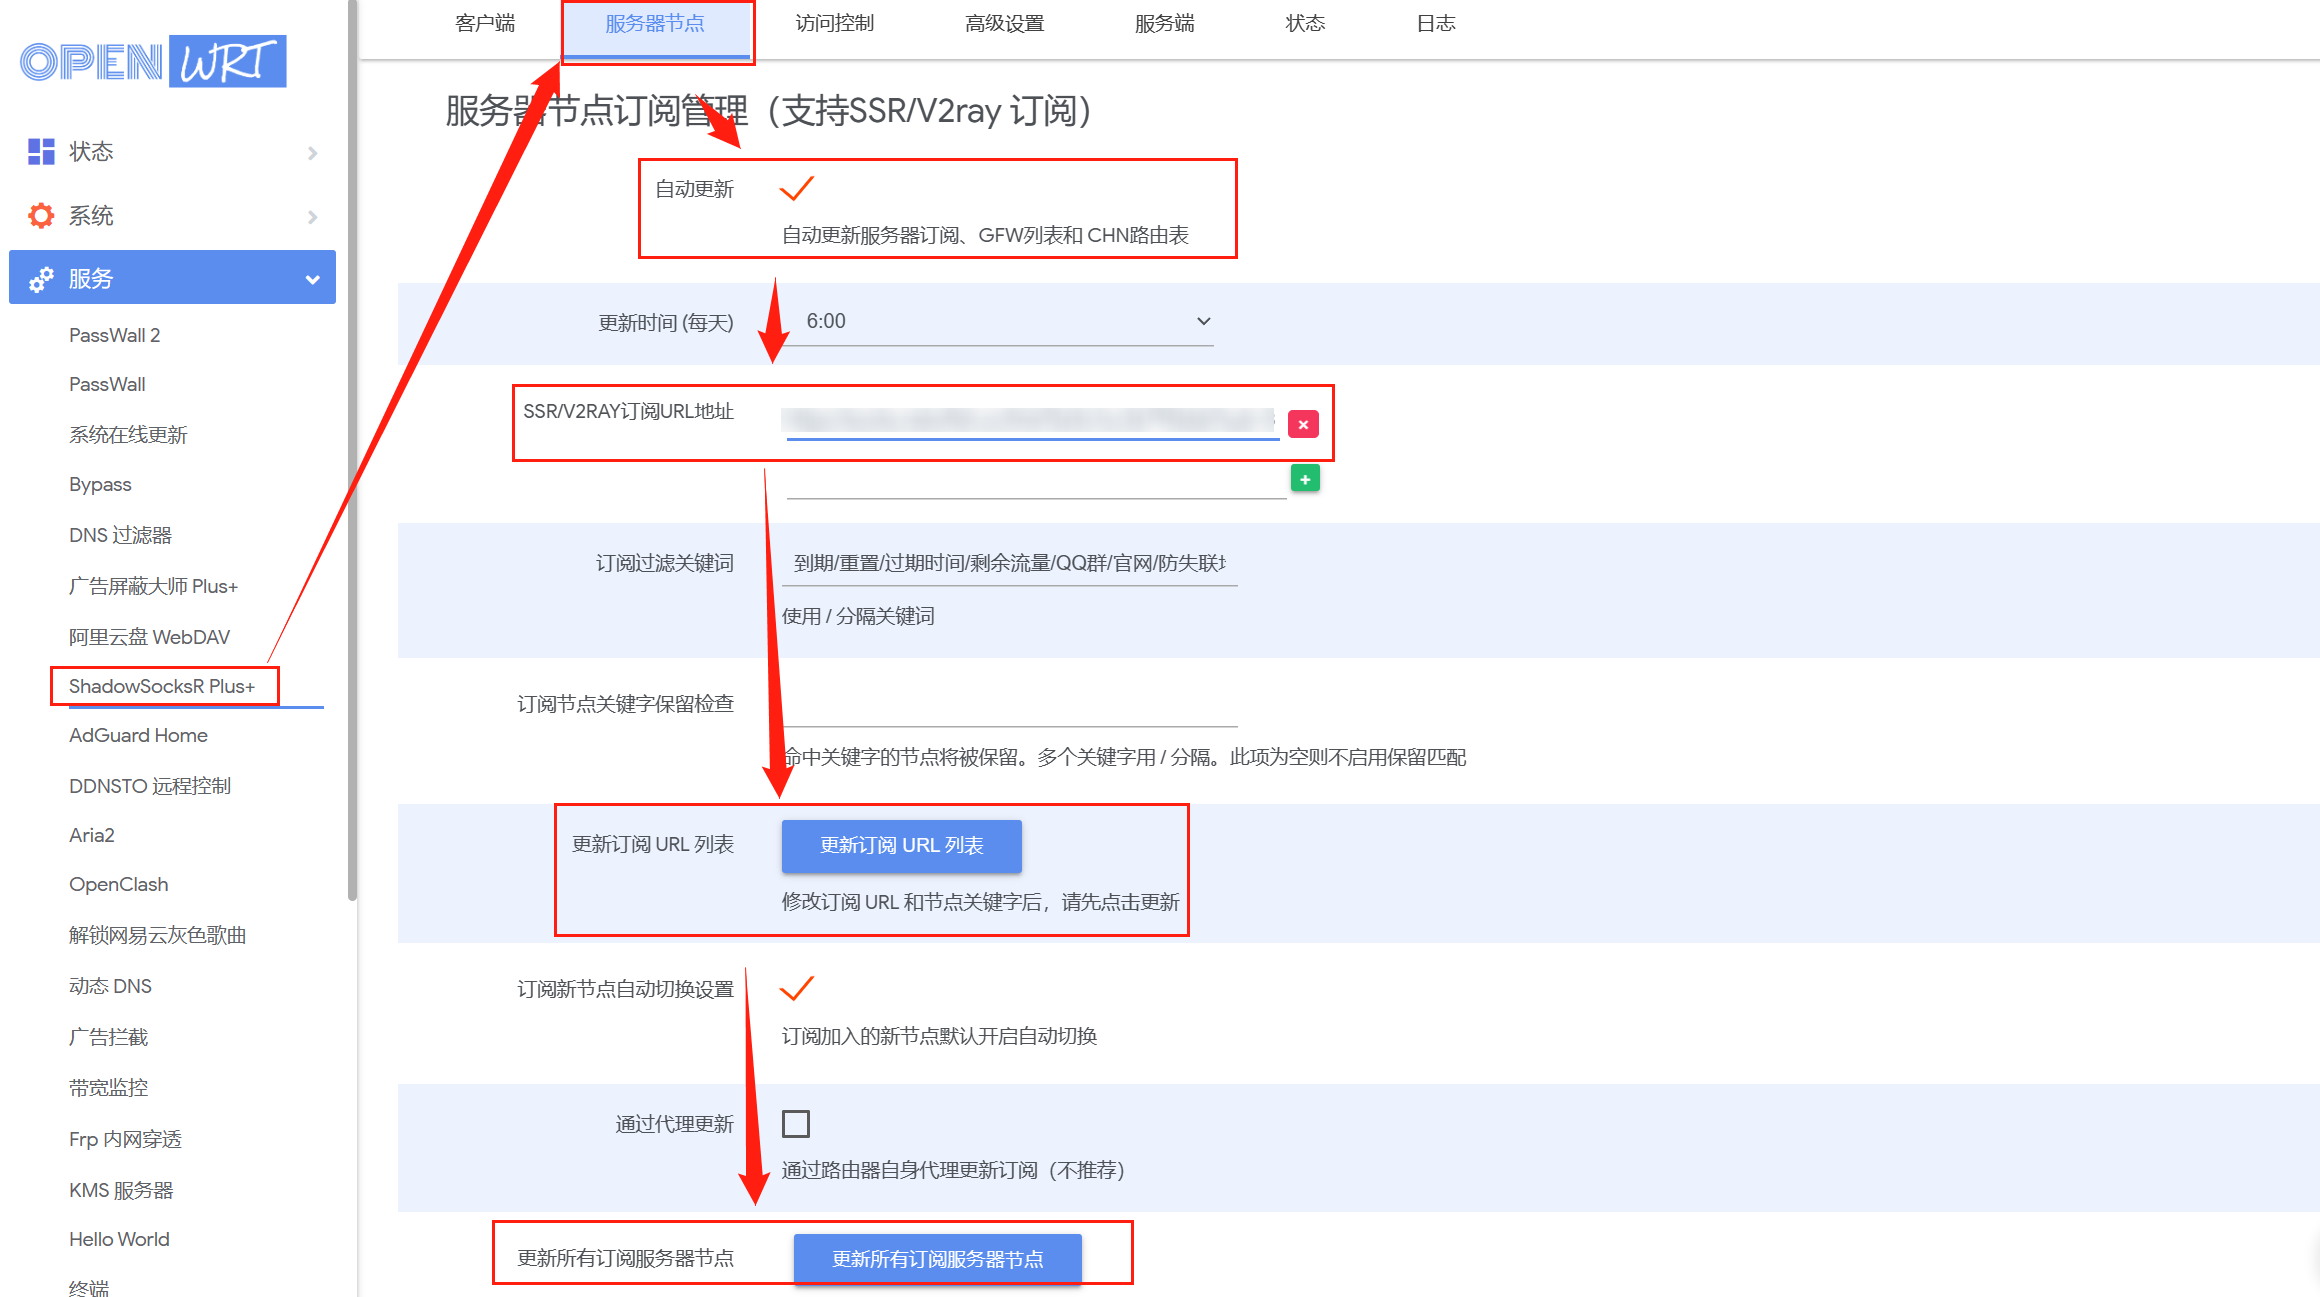Enable update through proxy checkbox
This screenshot has width=2320, height=1297.
[796, 1124]
